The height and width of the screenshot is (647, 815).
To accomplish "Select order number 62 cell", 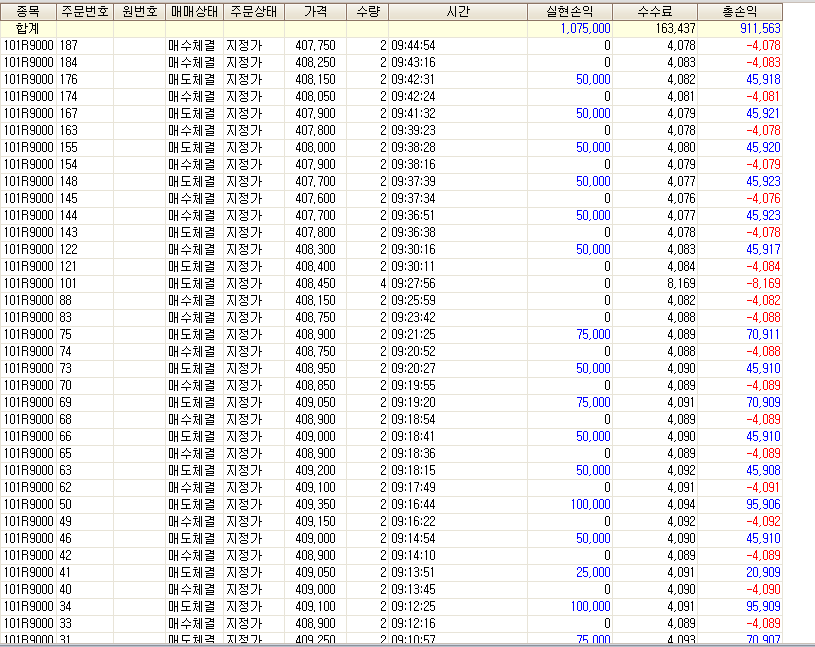I will tap(65, 487).
